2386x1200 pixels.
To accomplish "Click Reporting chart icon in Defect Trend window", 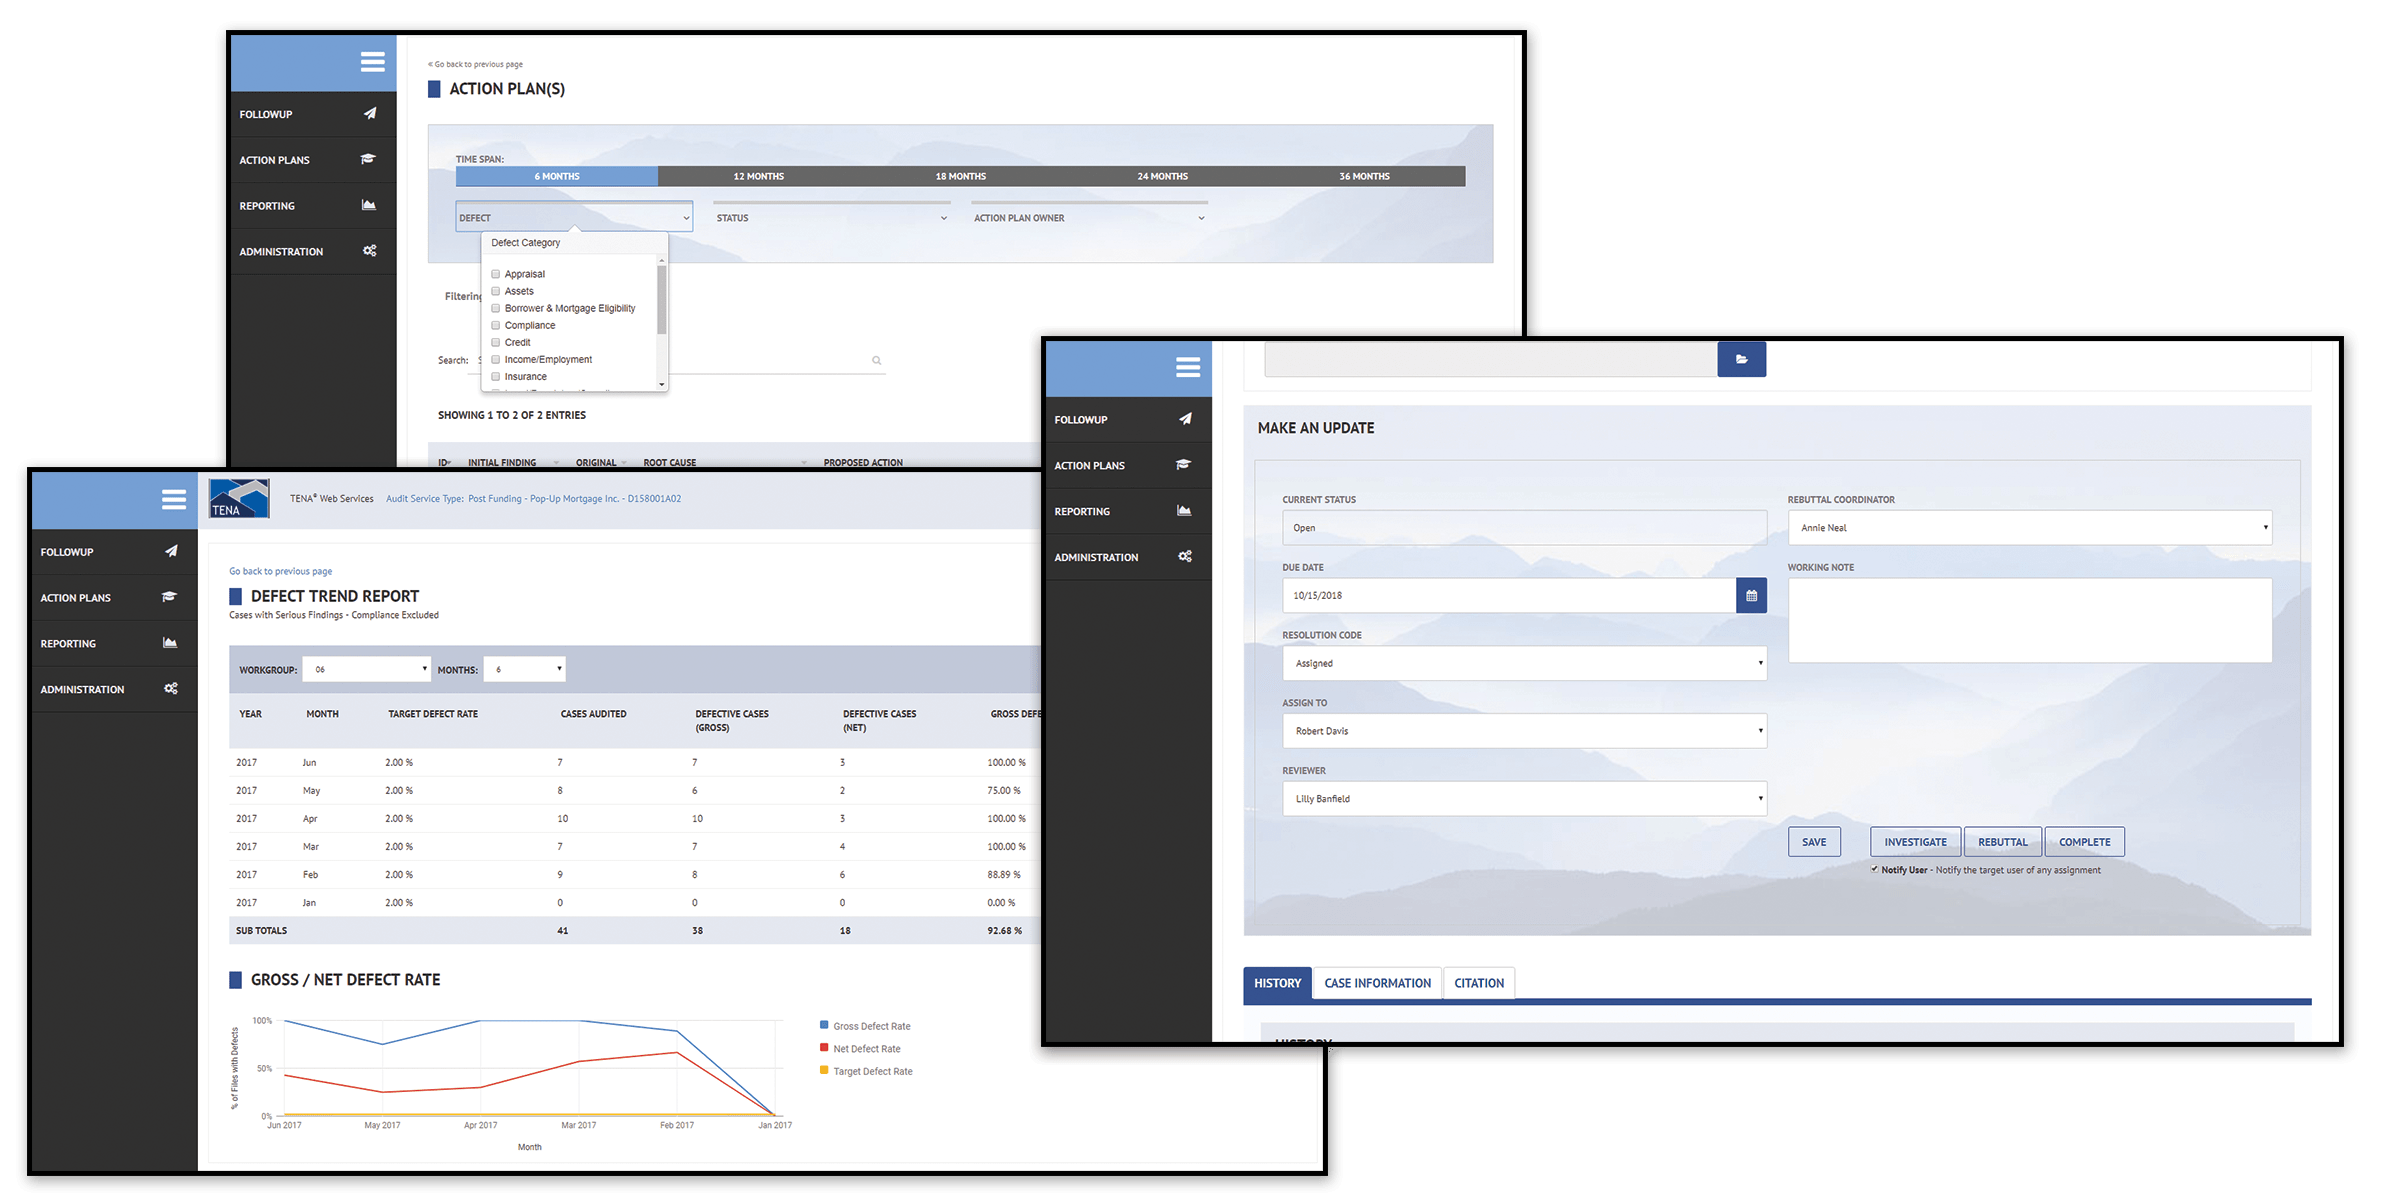I will coord(170,643).
